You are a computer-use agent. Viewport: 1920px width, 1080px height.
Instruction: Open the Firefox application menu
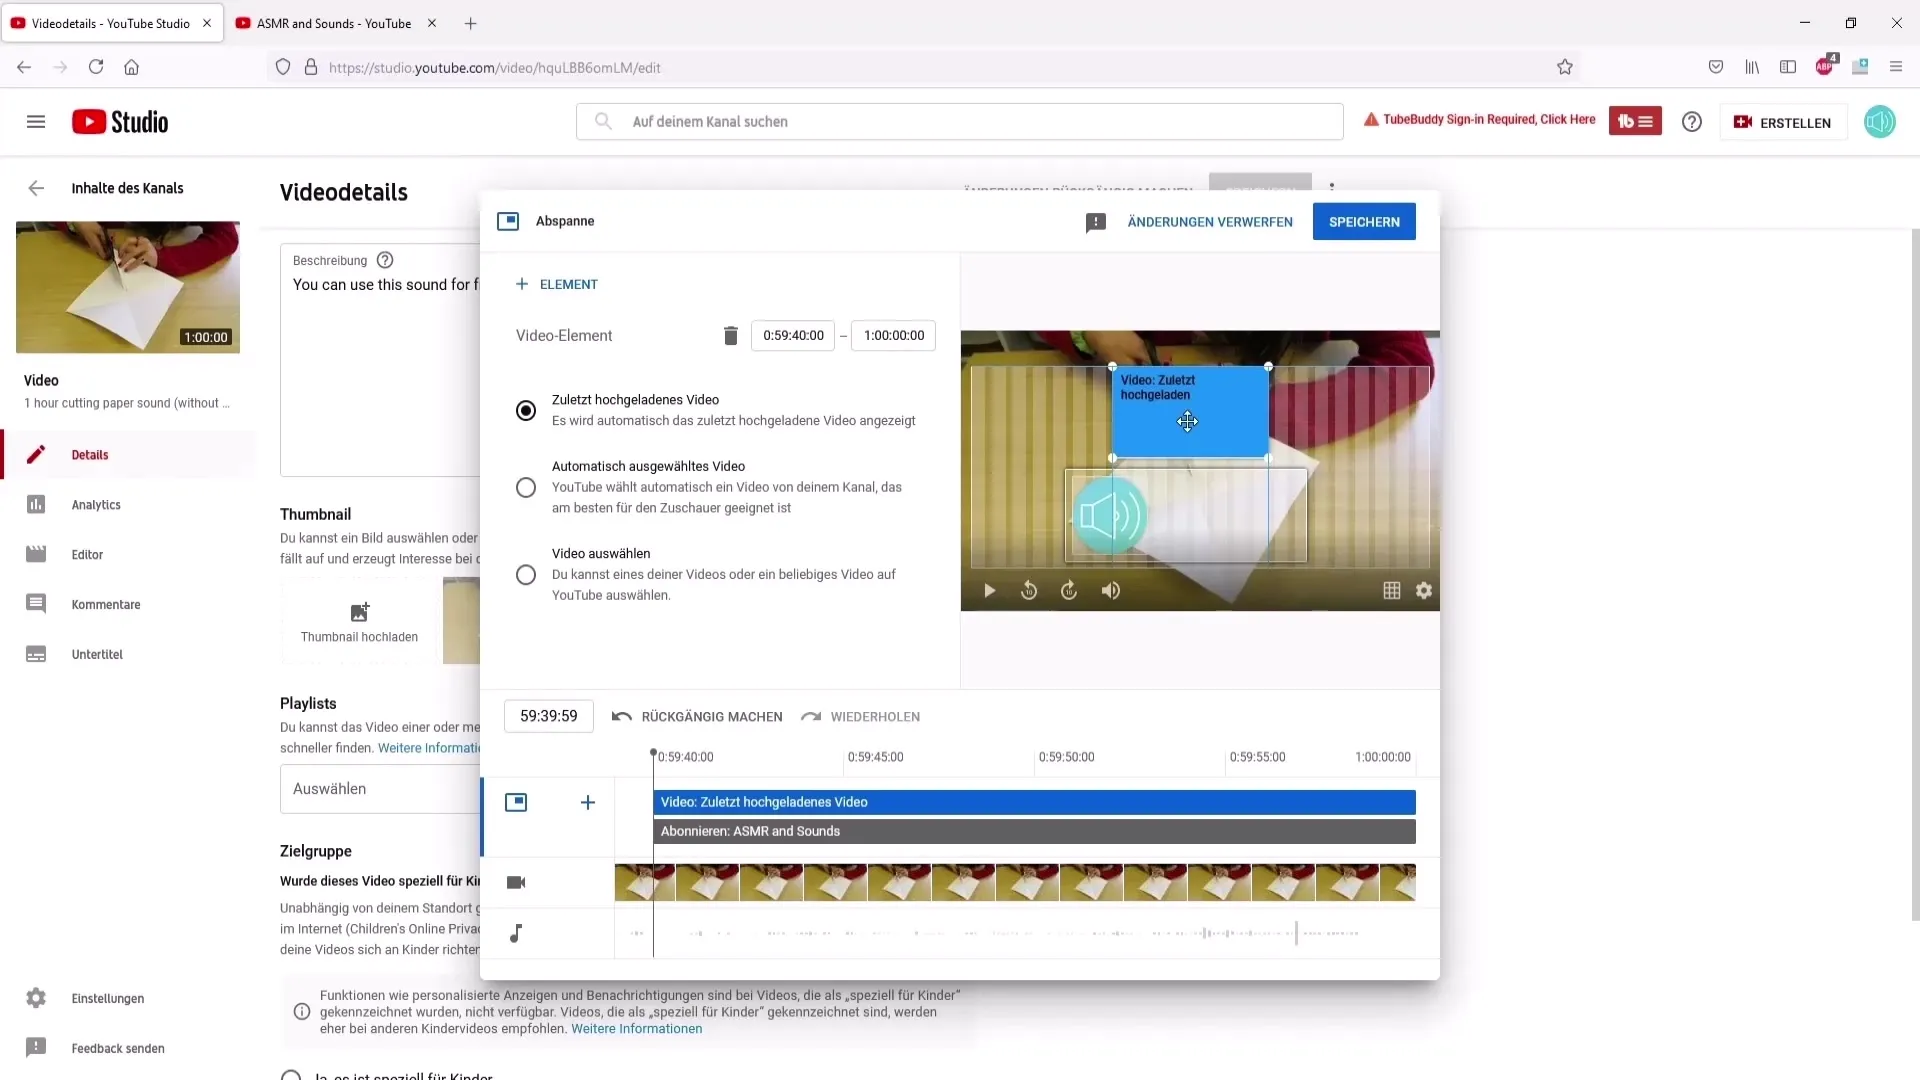coord(1896,67)
